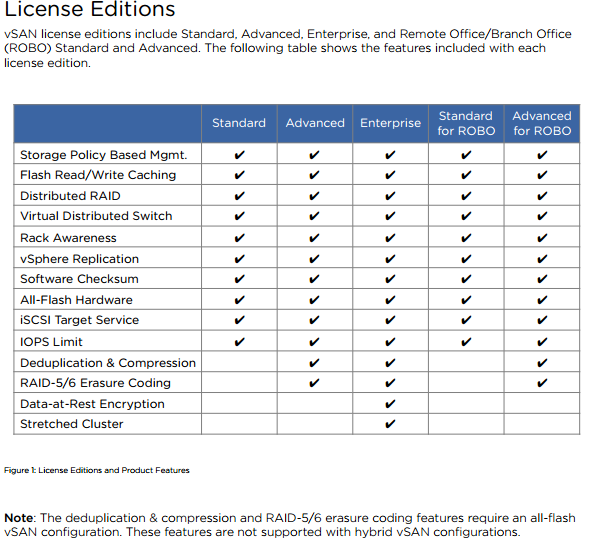Select the All-Flash Hardware row label
Viewport: 599px width, 541px height.
(76, 300)
